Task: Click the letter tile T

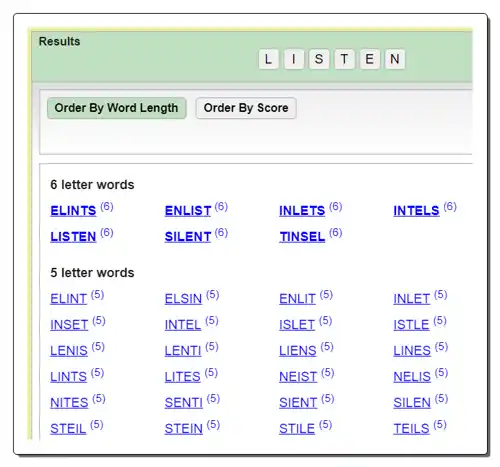Action: tap(344, 59)
